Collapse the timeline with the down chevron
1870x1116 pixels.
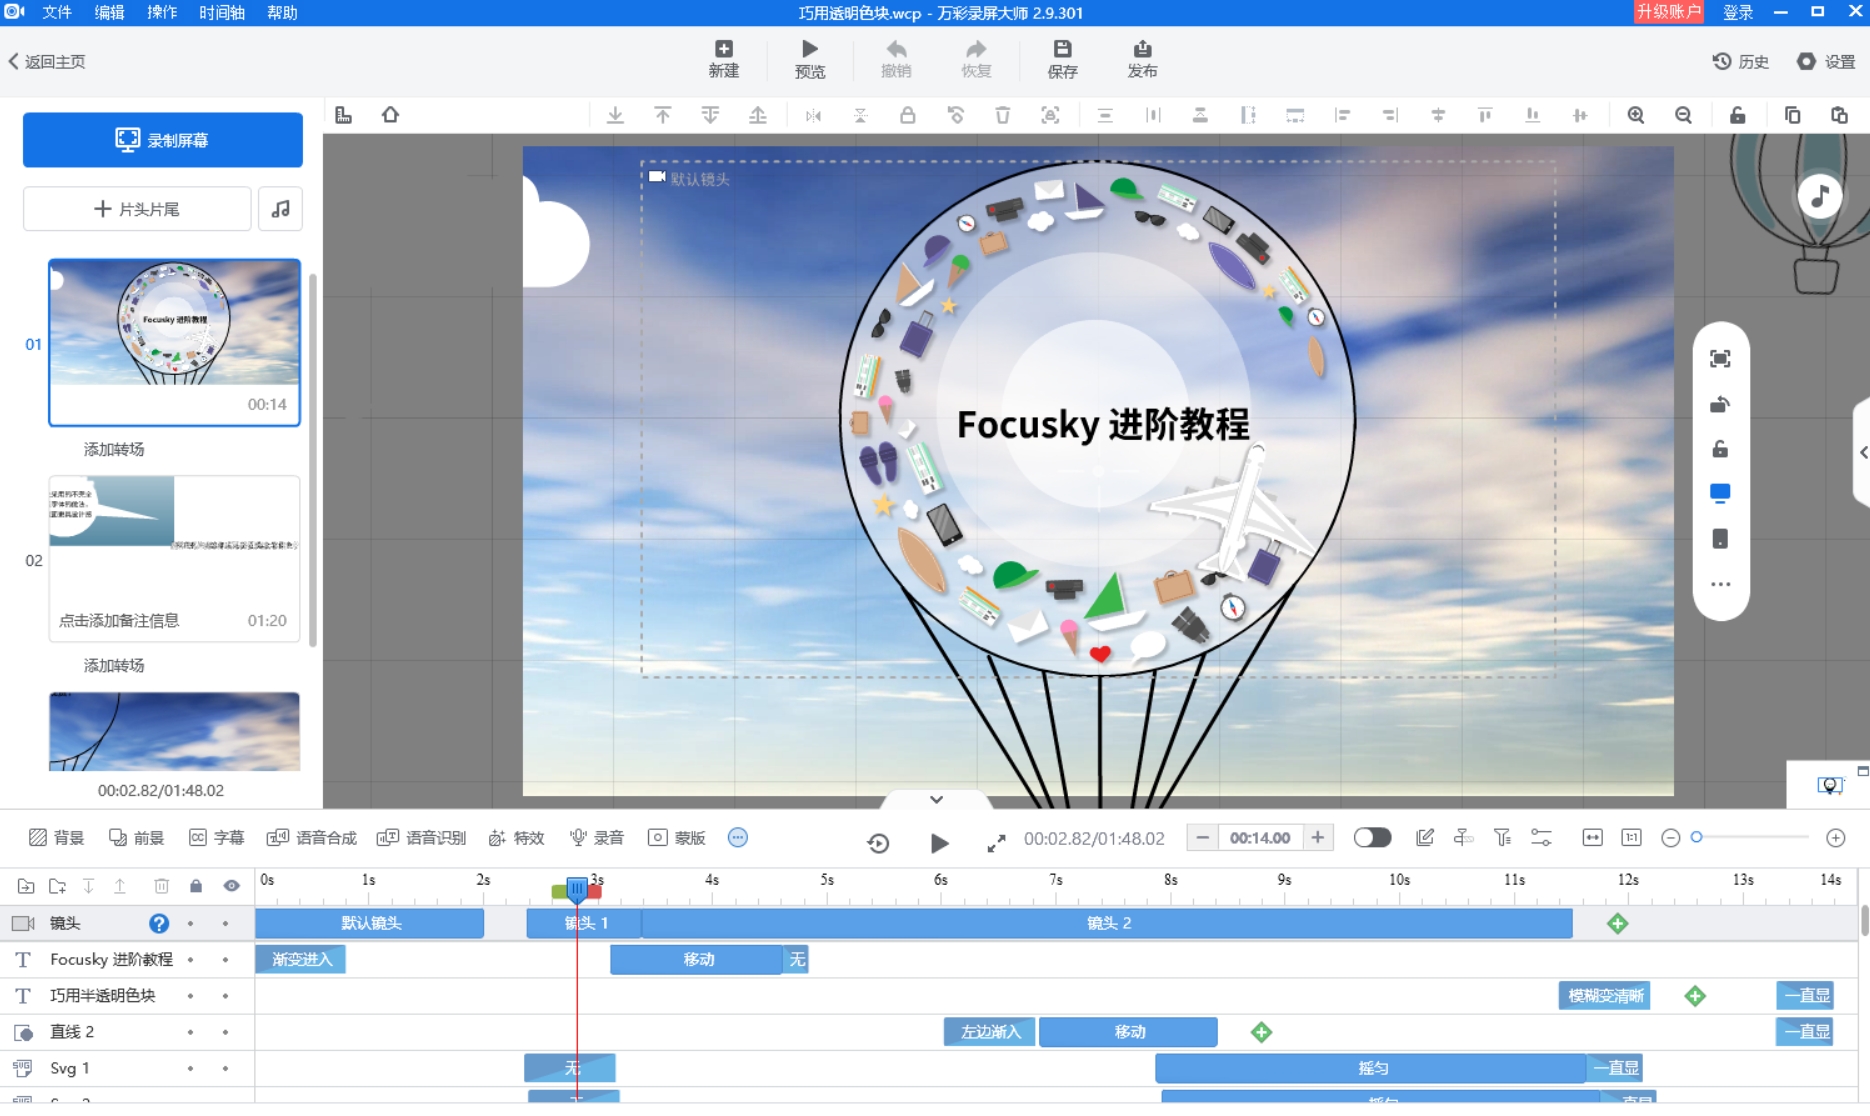pos(936,799)
